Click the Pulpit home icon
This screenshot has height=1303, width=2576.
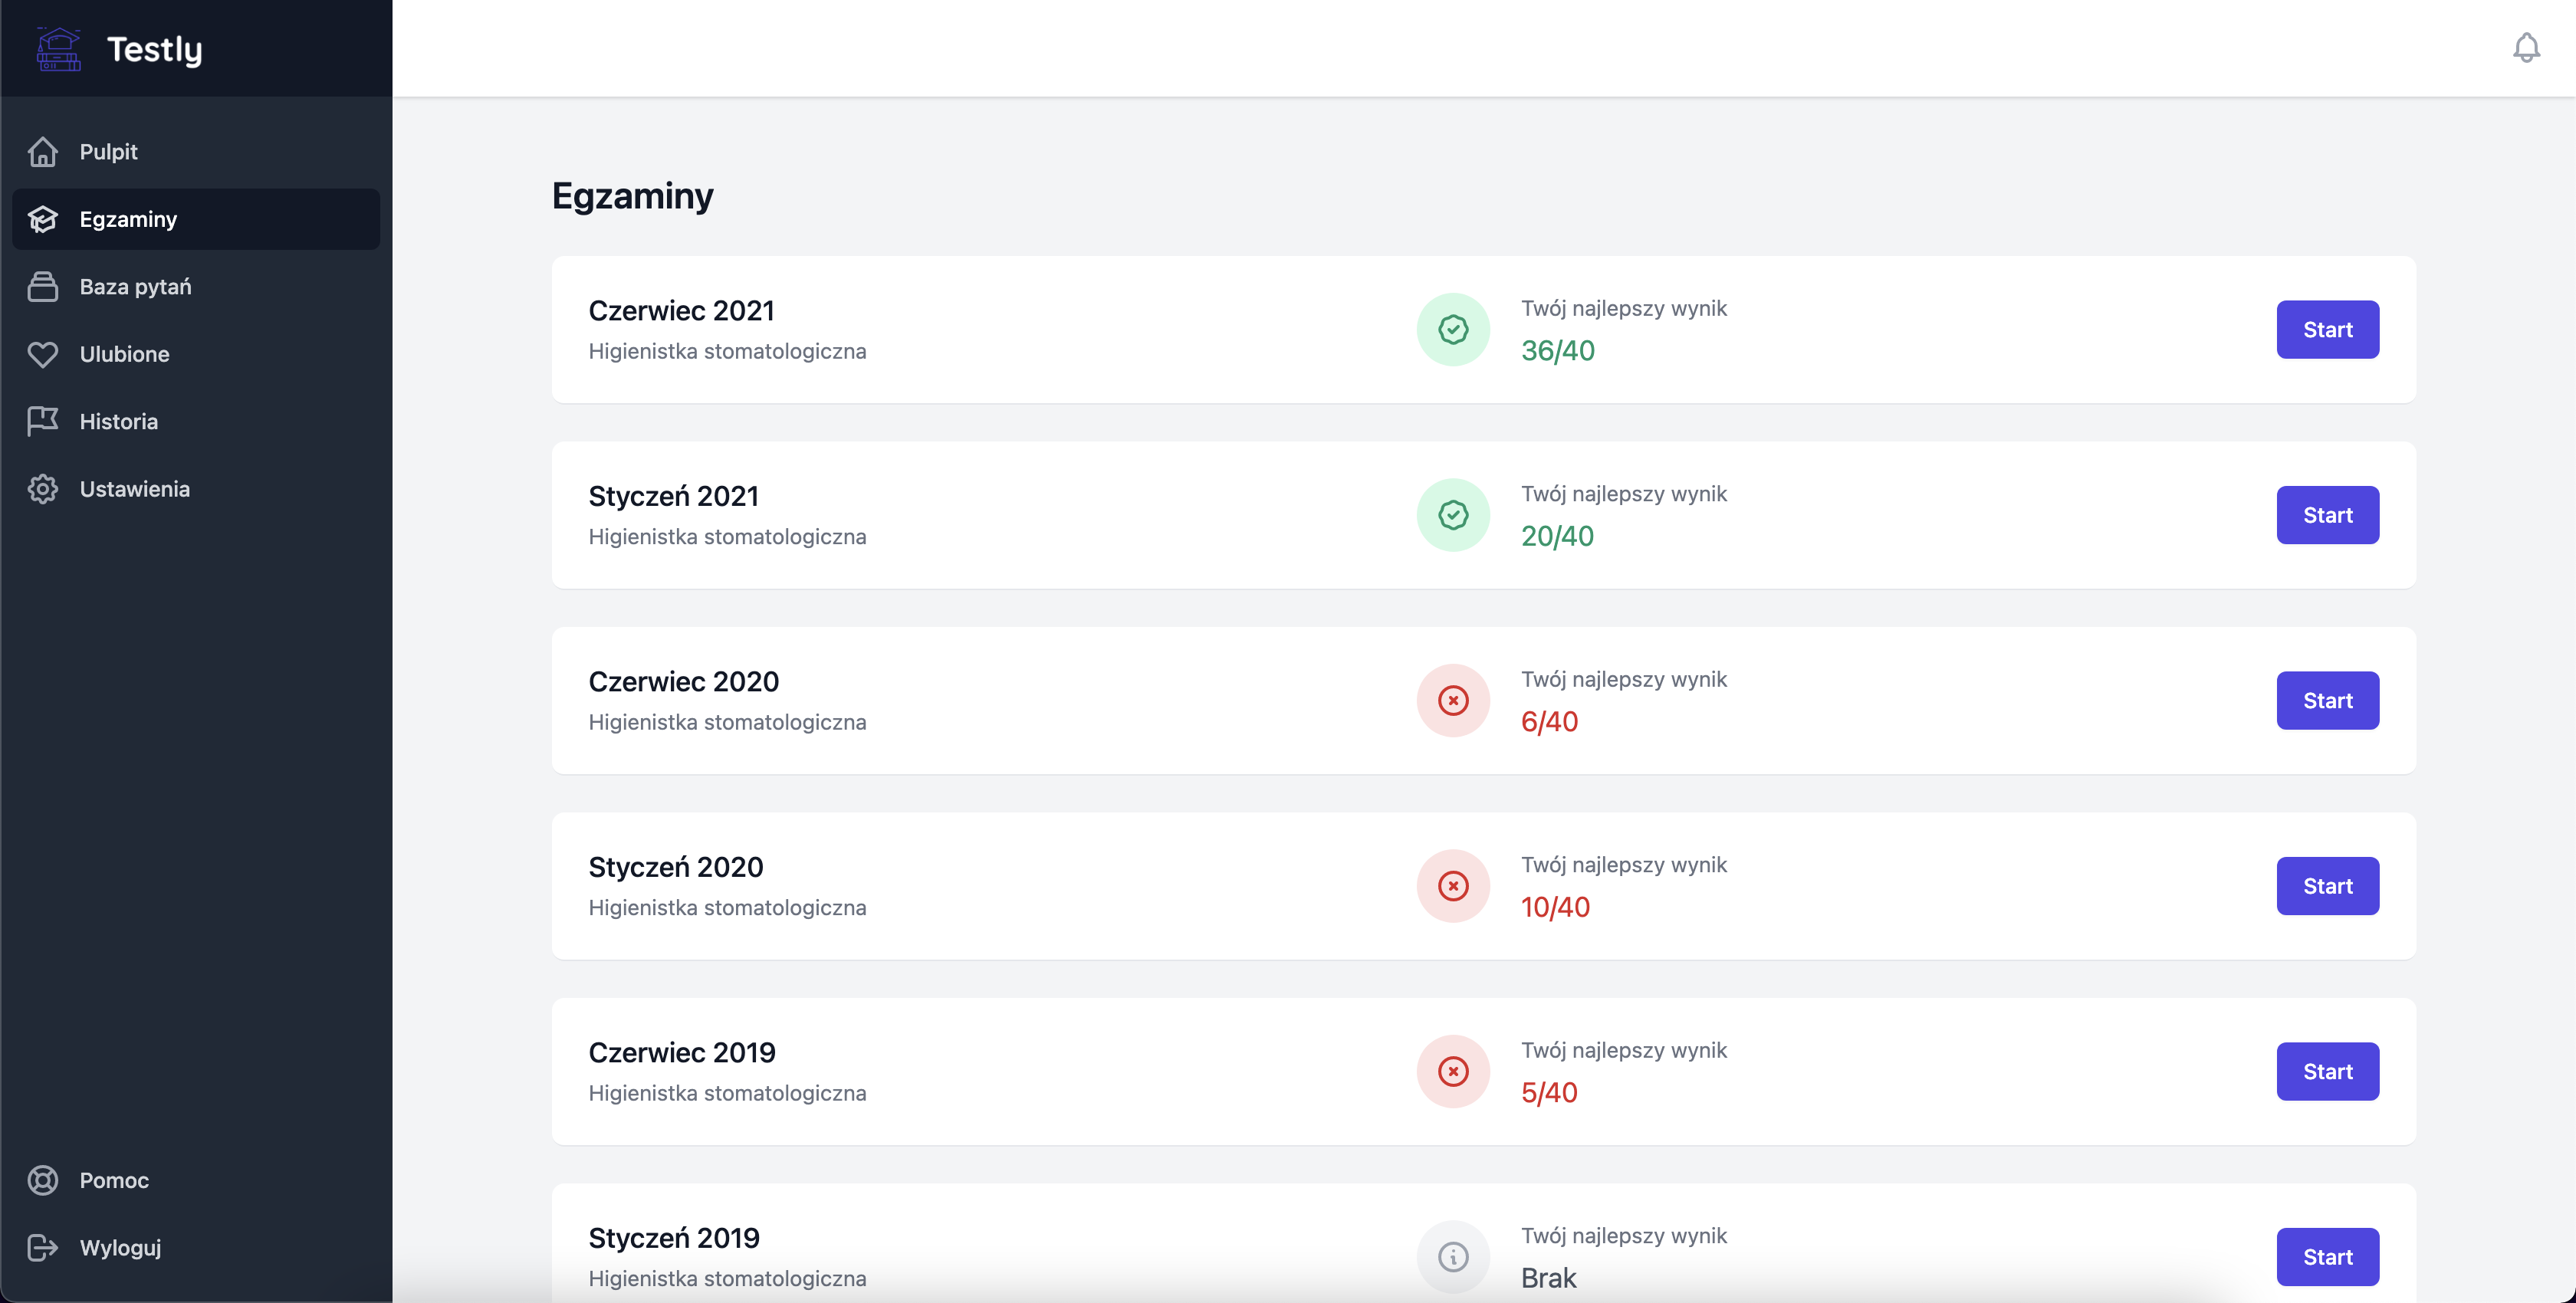pyautogui.click(x=43, y=152)
